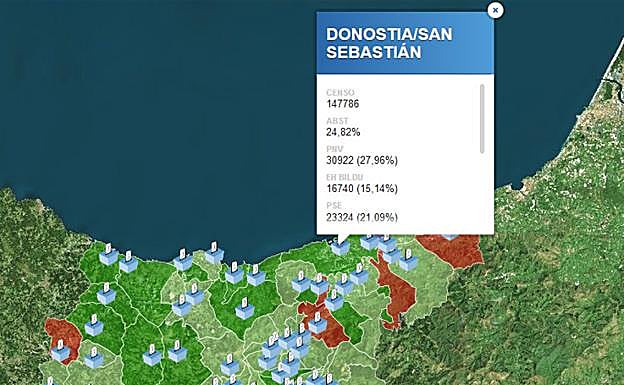The height and width of the screenshot is (385, 624).
Task: Select EH Bildu result 16740 (15,14%)
Action: 362,188
